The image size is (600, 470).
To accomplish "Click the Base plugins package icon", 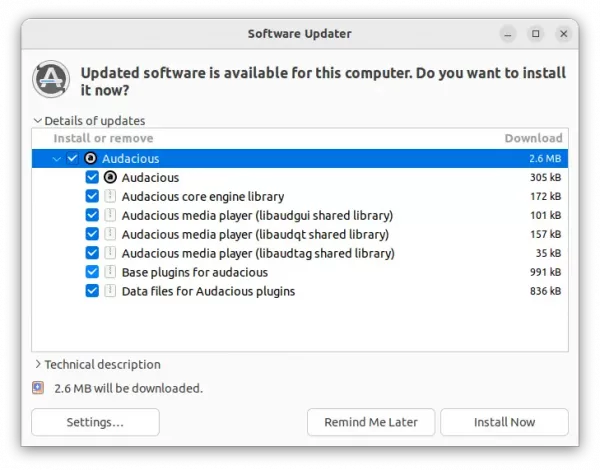I will [110, 272].
